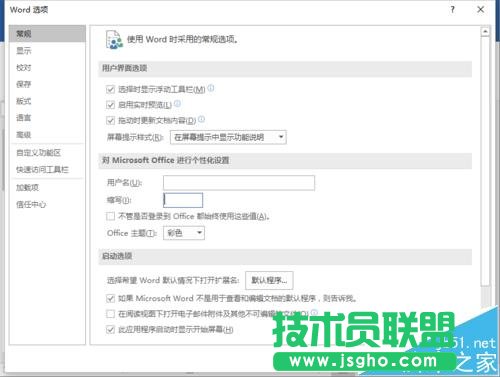Open 快速访问工具栏 category

click(47, 170)
